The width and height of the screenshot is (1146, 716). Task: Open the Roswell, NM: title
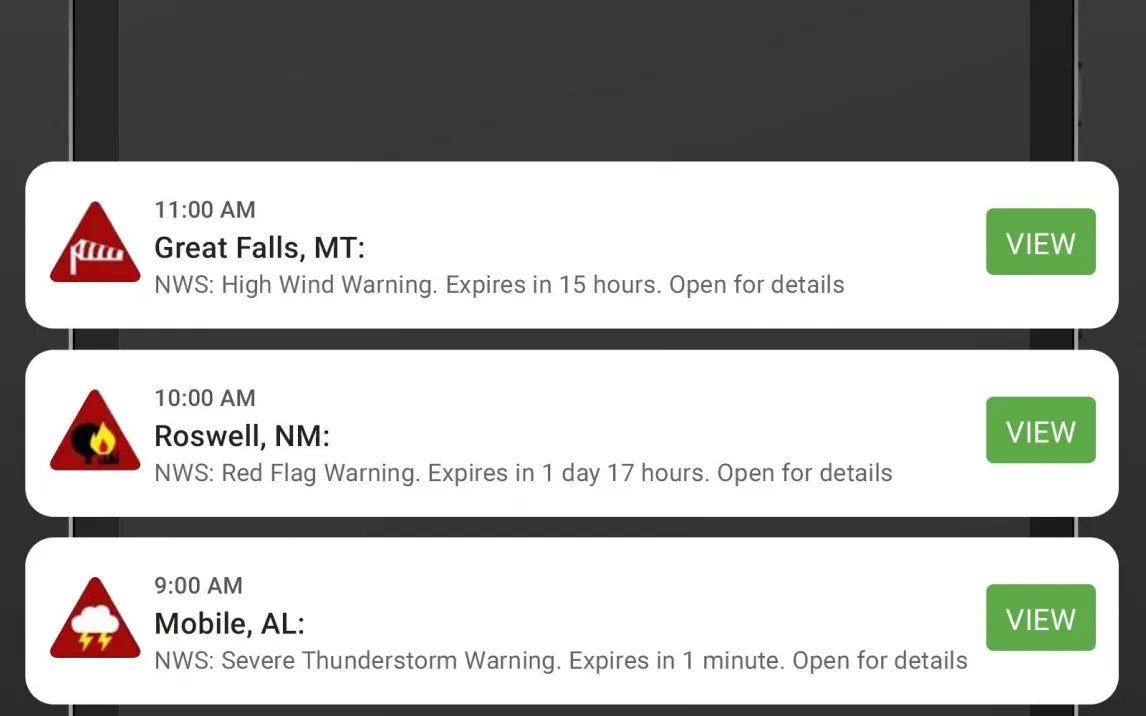[x=242, y=436]
